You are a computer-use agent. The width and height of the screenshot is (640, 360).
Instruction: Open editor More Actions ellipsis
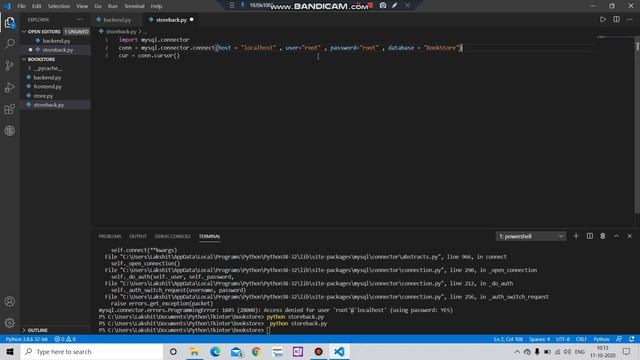point(630,20)
